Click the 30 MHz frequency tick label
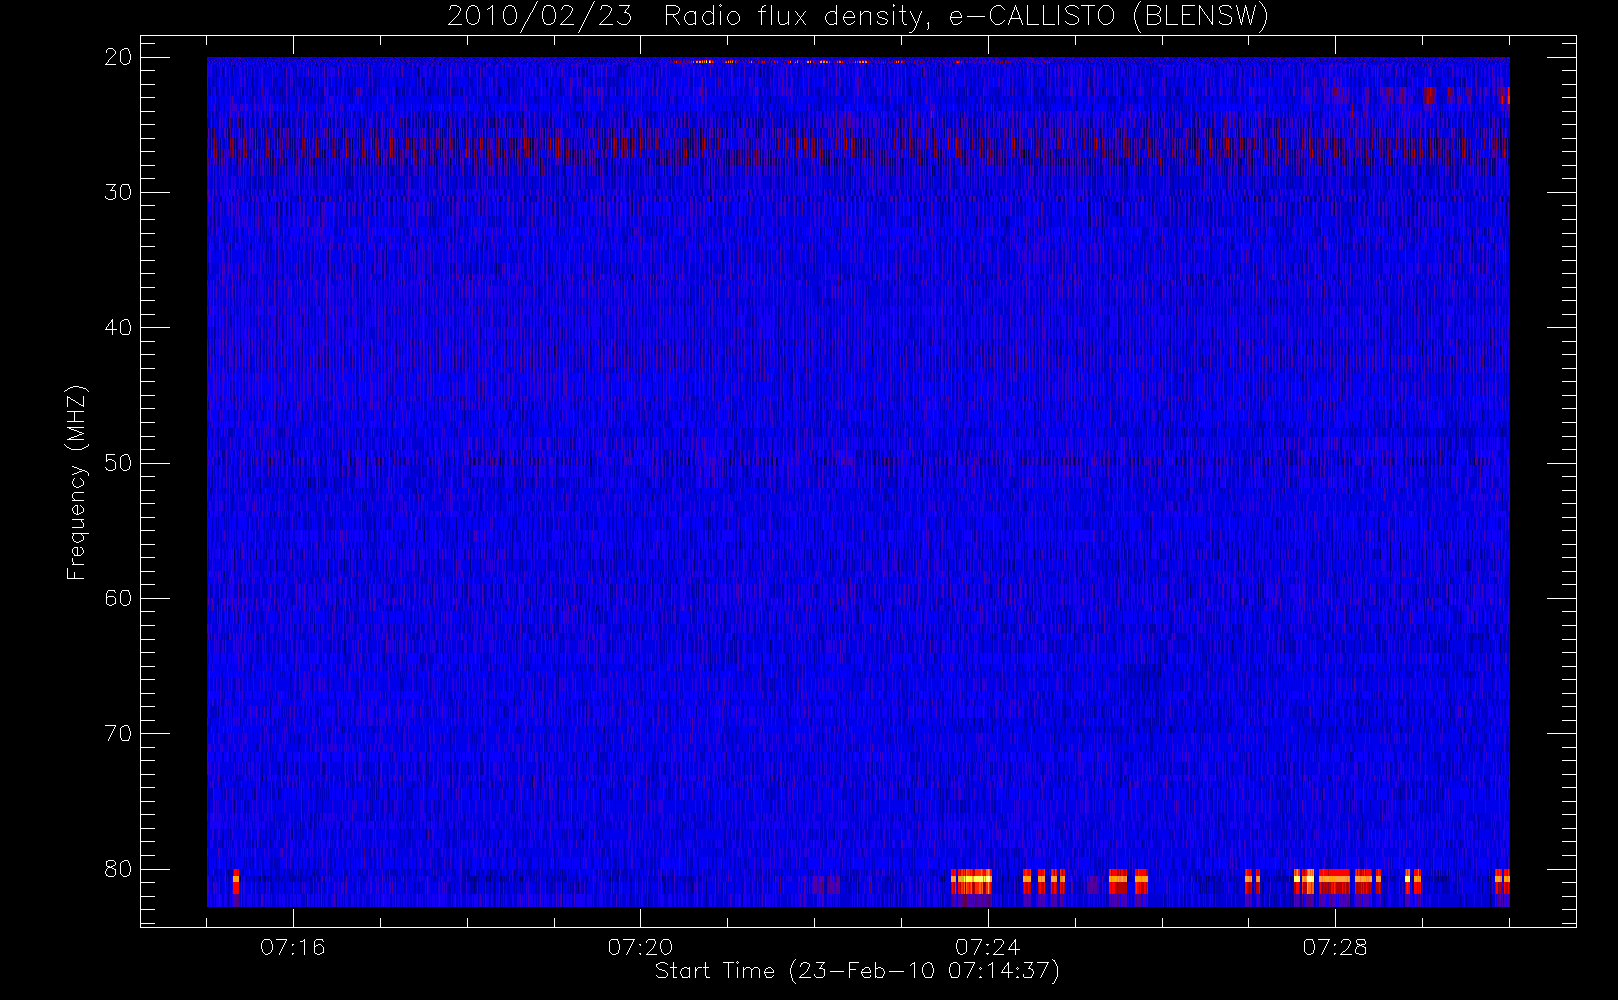 118,192
